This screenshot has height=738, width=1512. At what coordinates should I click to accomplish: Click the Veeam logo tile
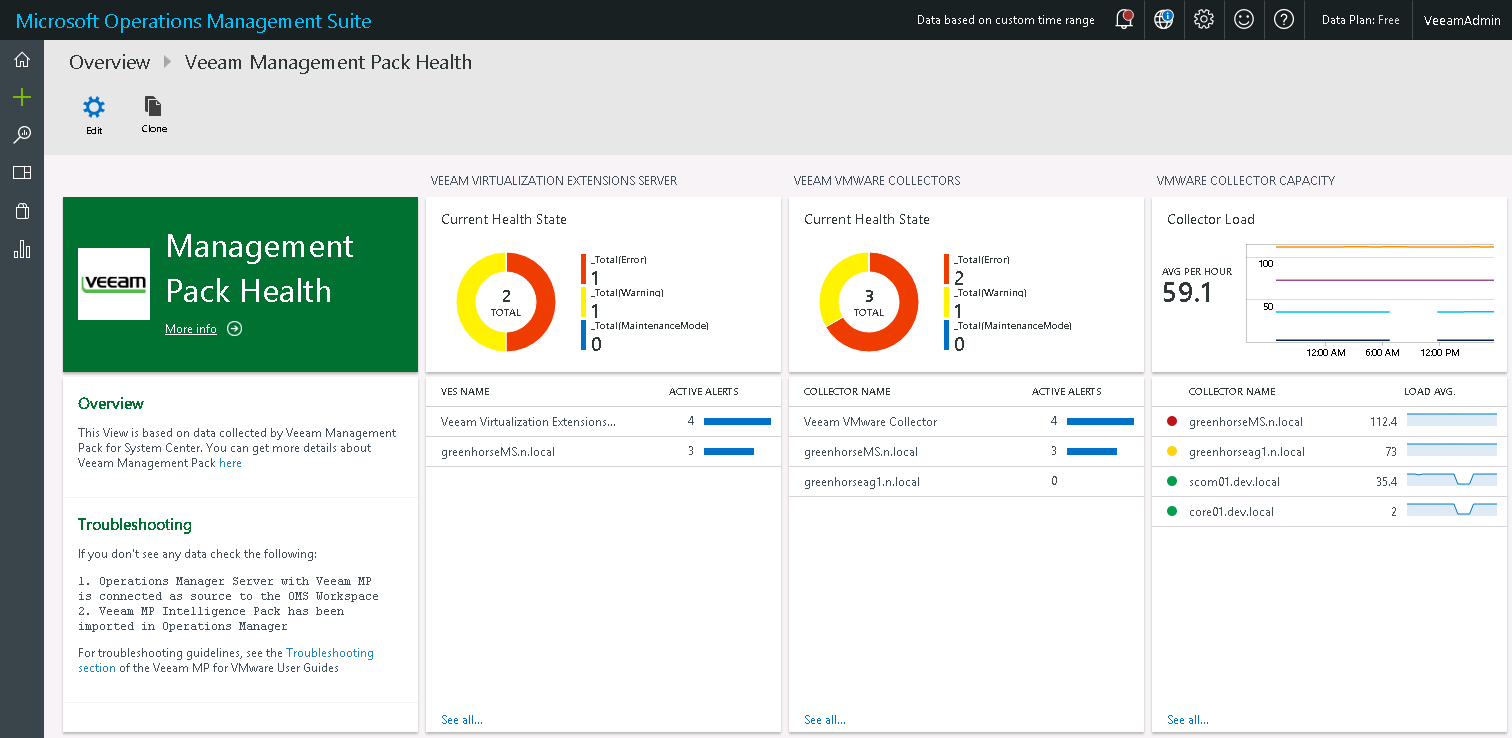(x=113, y=284)
